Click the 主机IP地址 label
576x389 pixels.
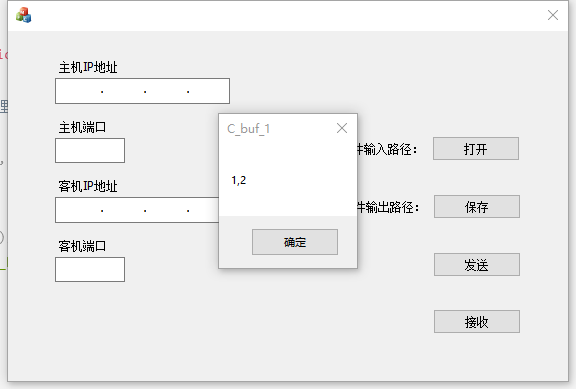coord(88,68)
